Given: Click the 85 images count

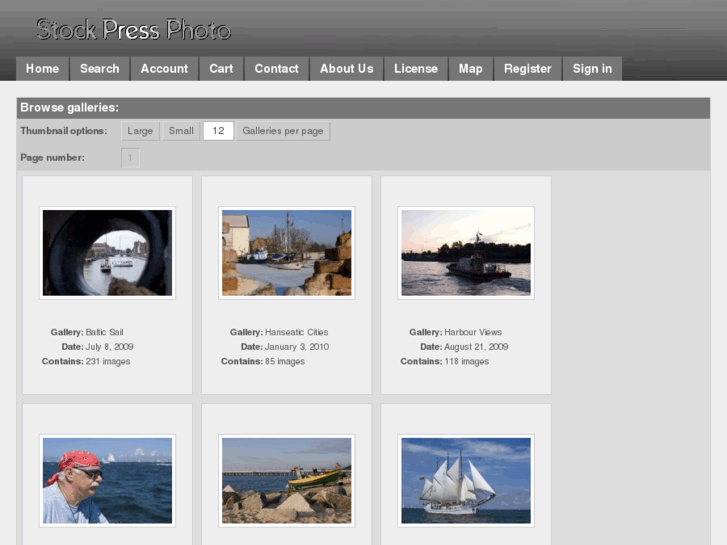Looking at the screenshot, I should tap(285, 361).
